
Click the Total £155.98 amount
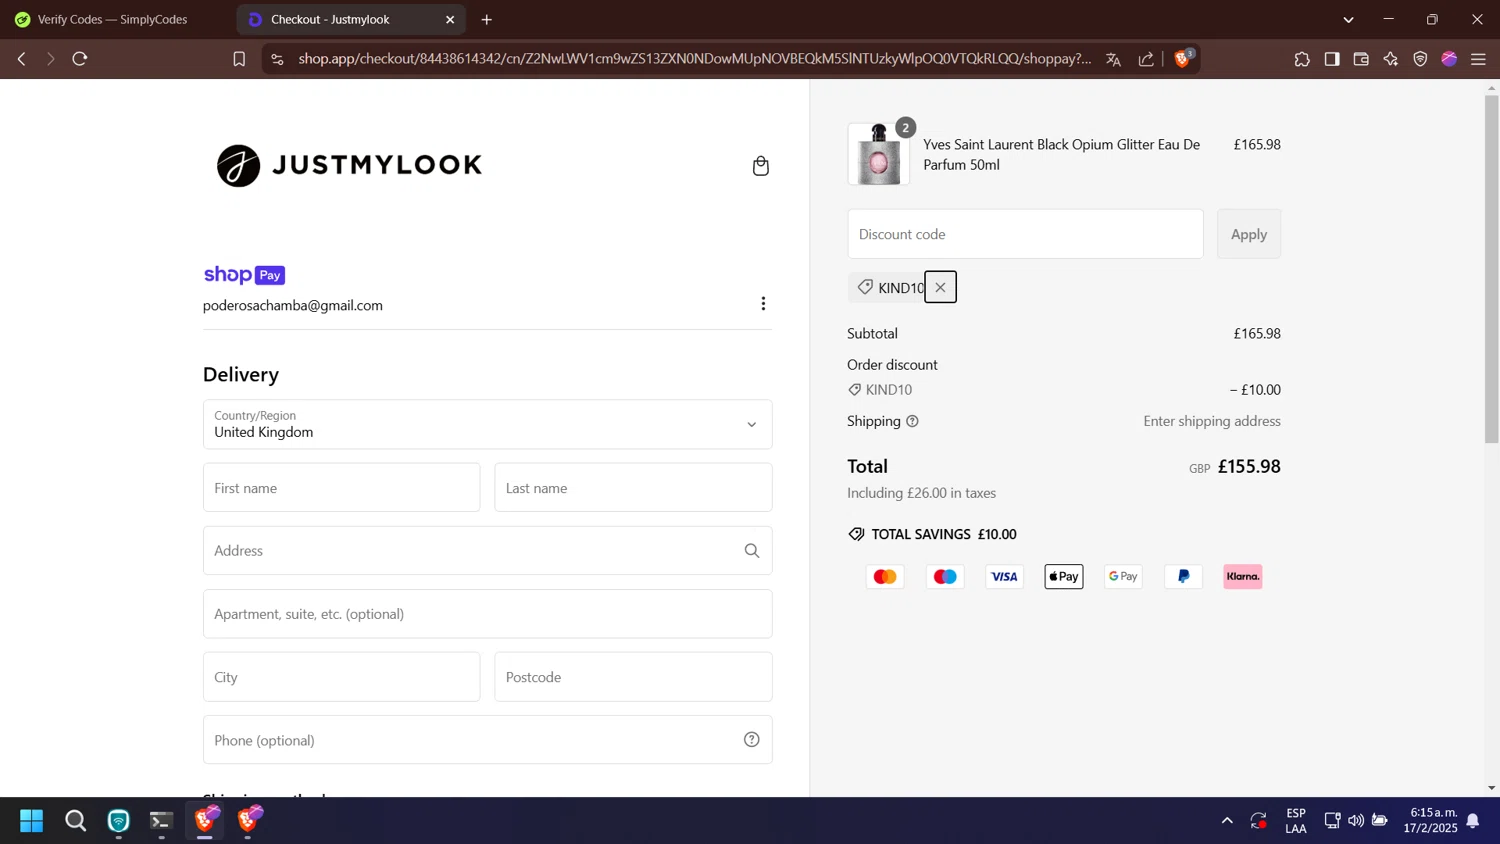click(1249, 467)
